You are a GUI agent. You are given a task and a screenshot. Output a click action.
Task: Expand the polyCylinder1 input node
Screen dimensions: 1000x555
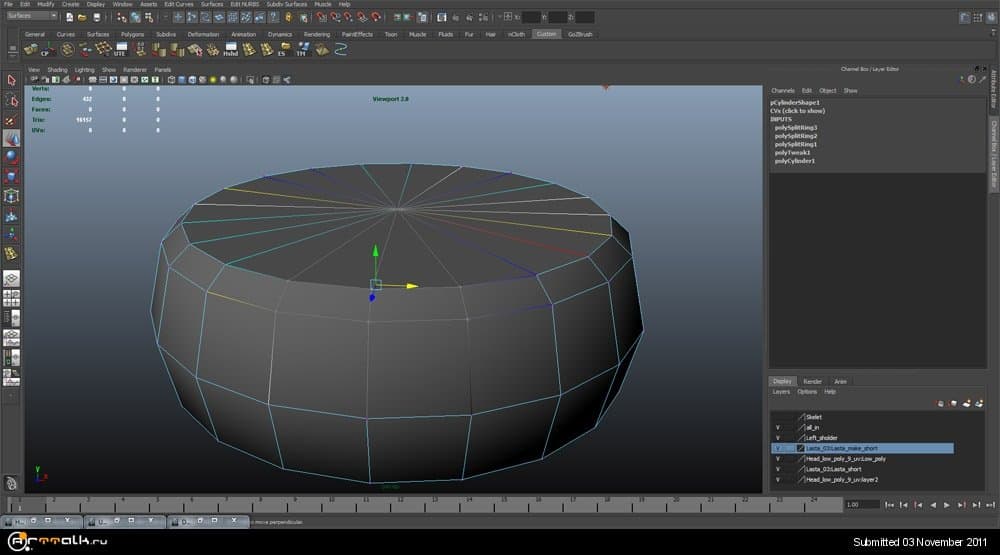[x=794, y=161]
